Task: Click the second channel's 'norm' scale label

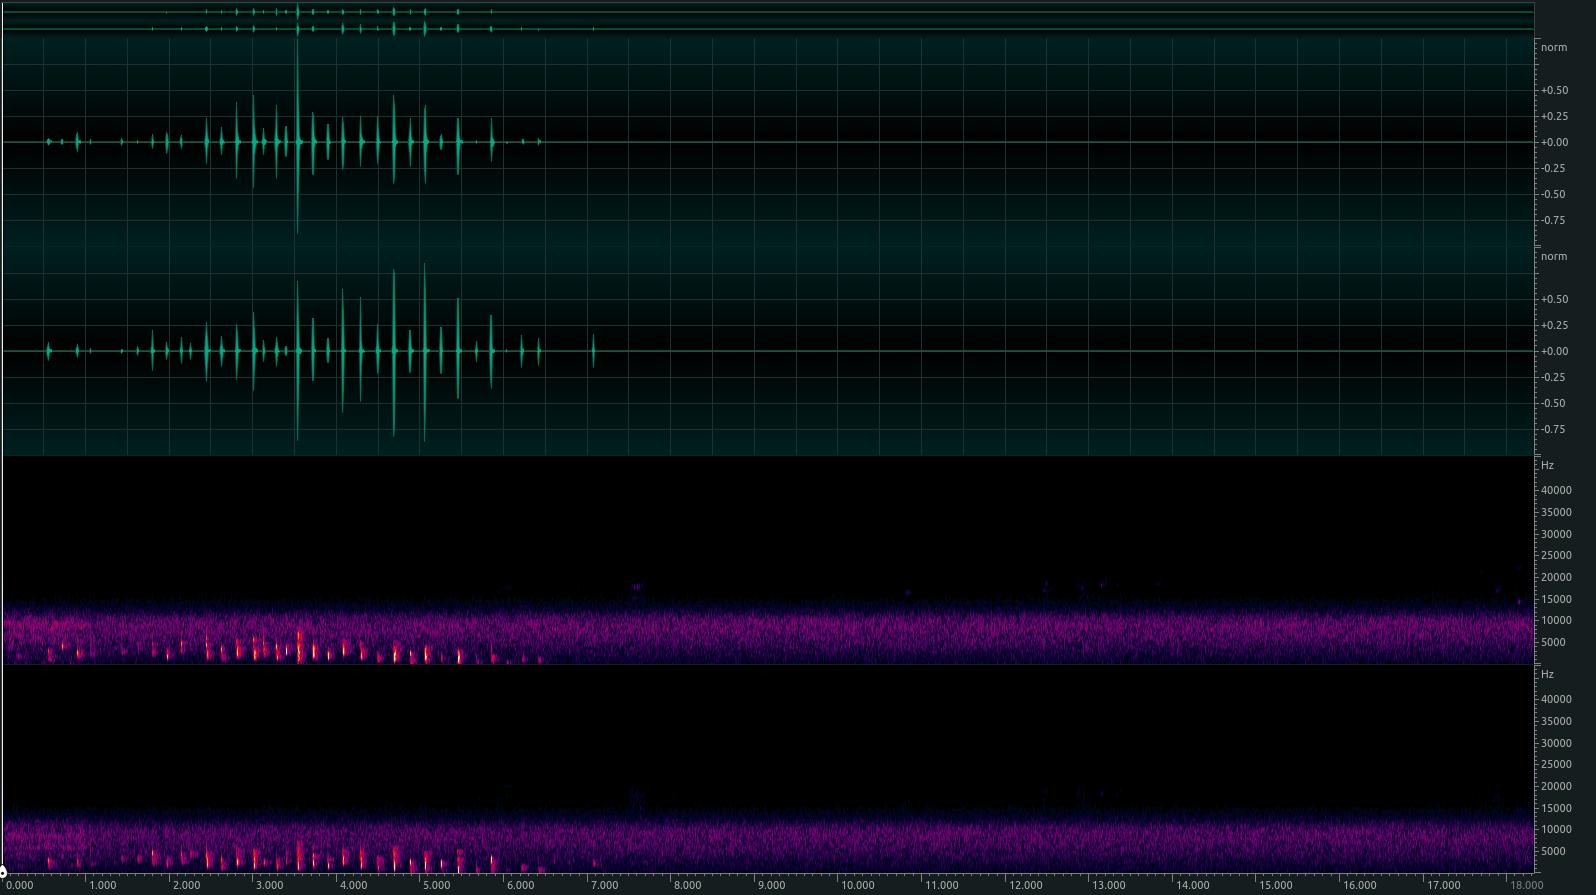Action: coord(1554,256)
